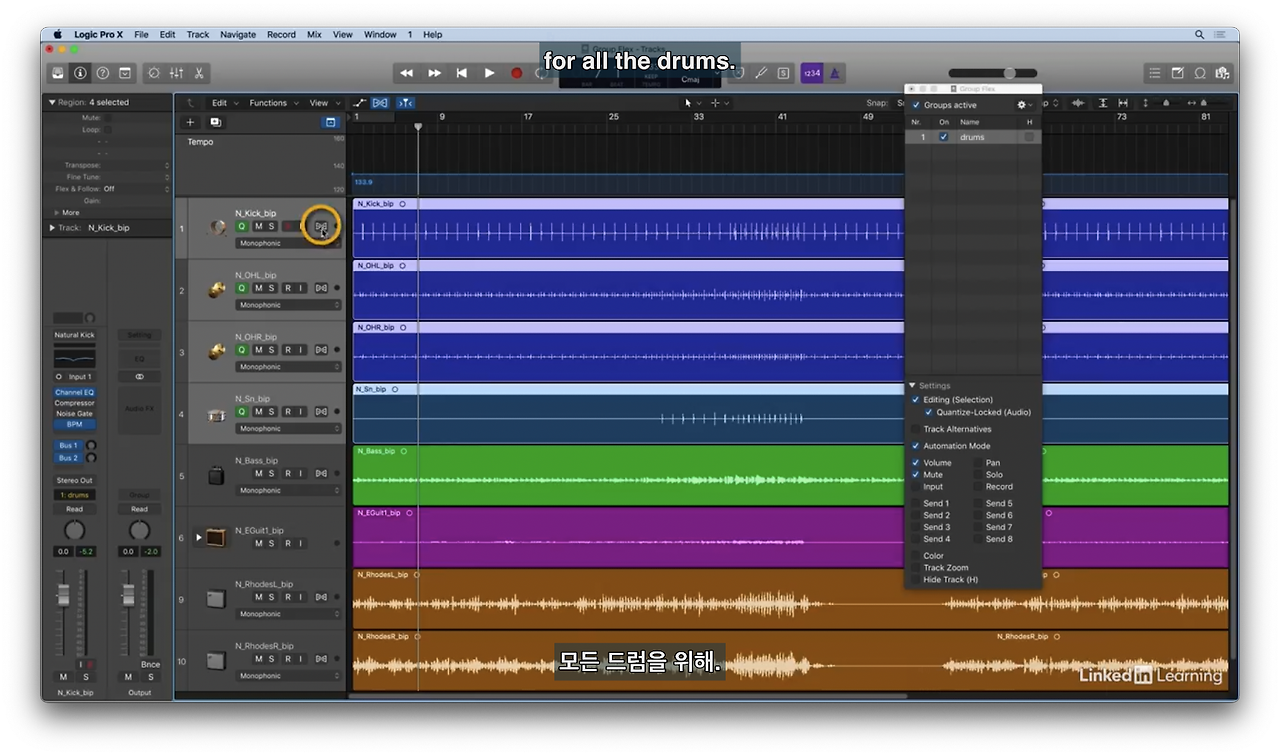Toggle the tuner icon in control bar
The height and width of the screenshot is (756, 1280).
tap(762, 73)
